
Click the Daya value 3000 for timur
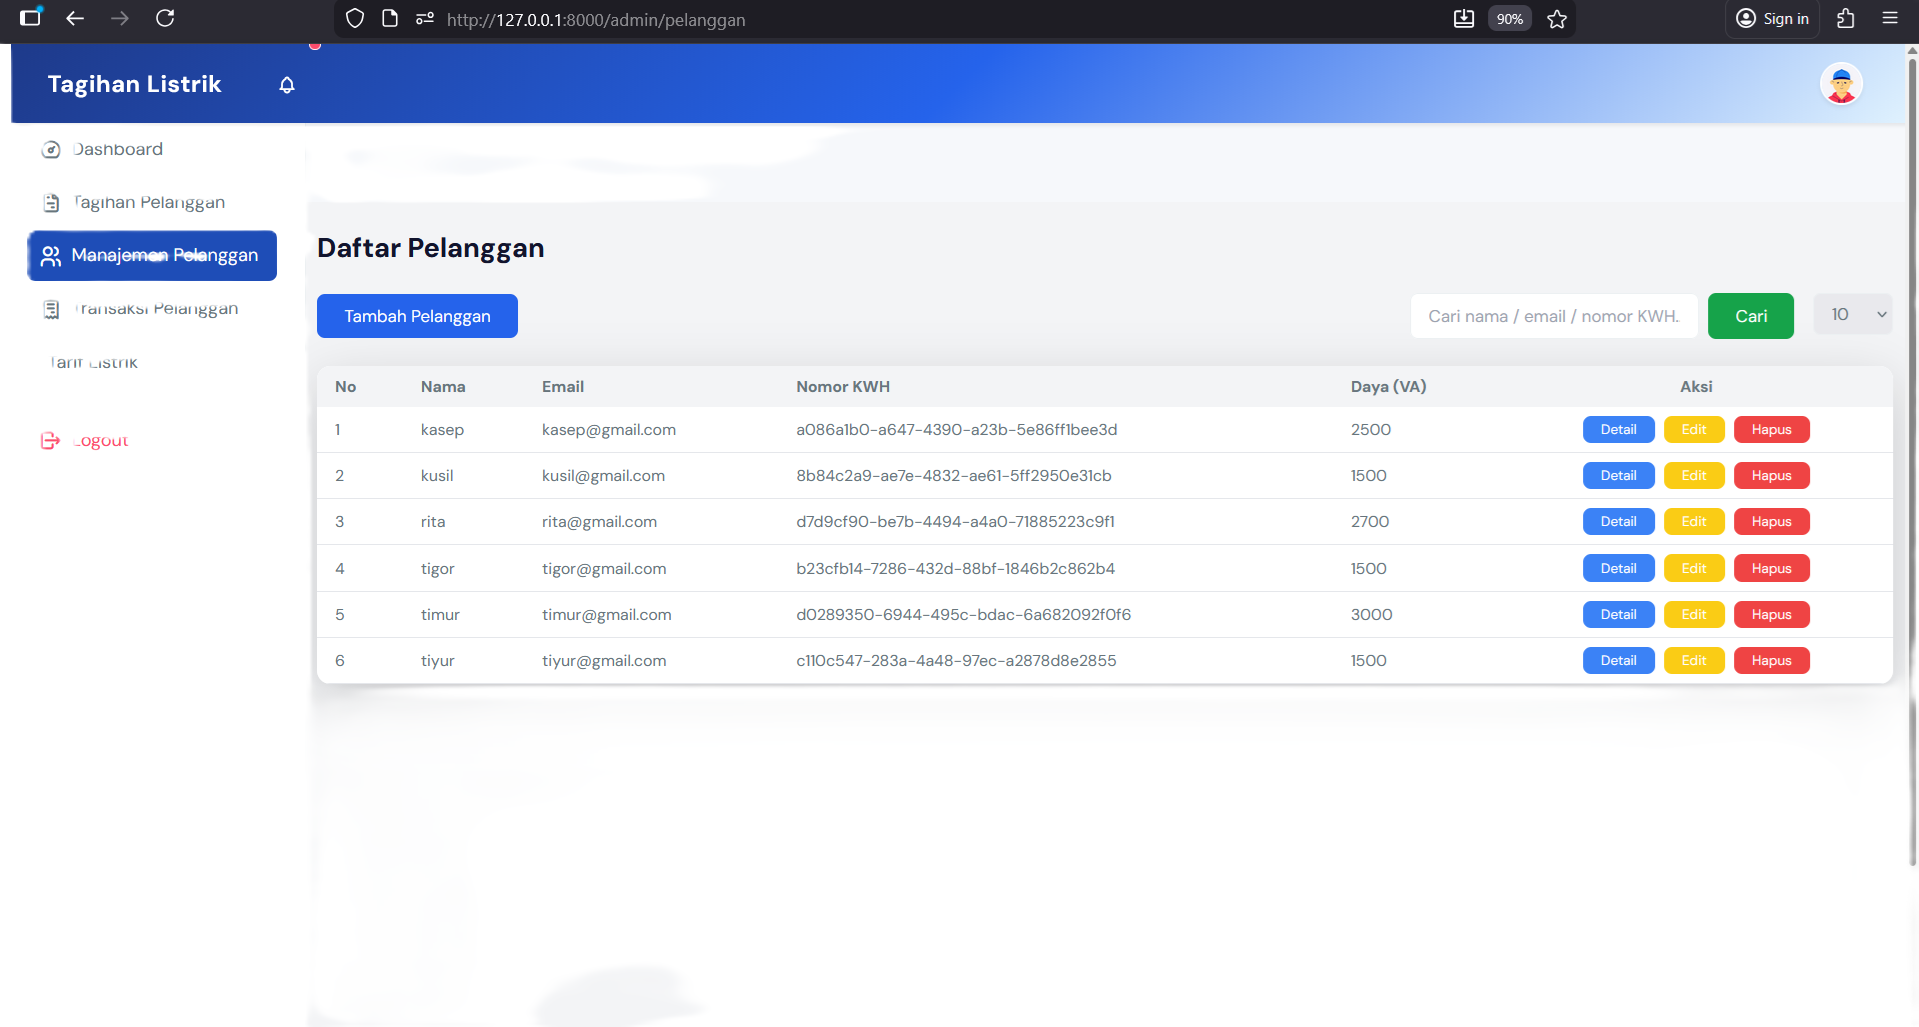pos(1371,615)
